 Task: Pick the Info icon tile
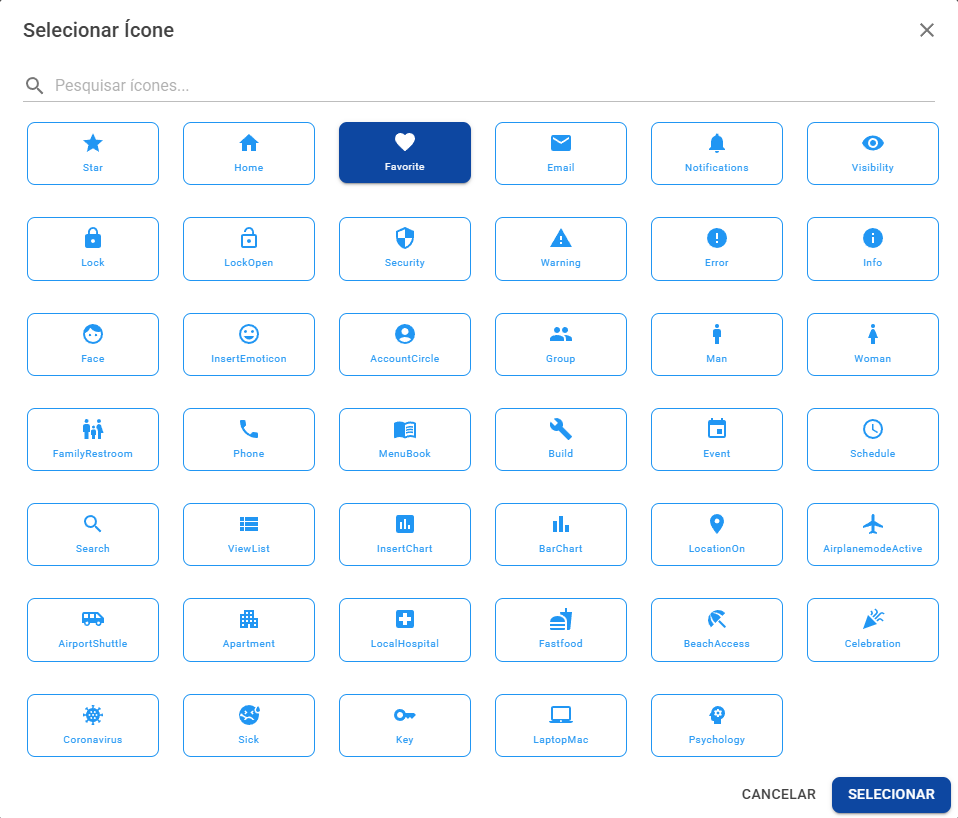point(872,249)
